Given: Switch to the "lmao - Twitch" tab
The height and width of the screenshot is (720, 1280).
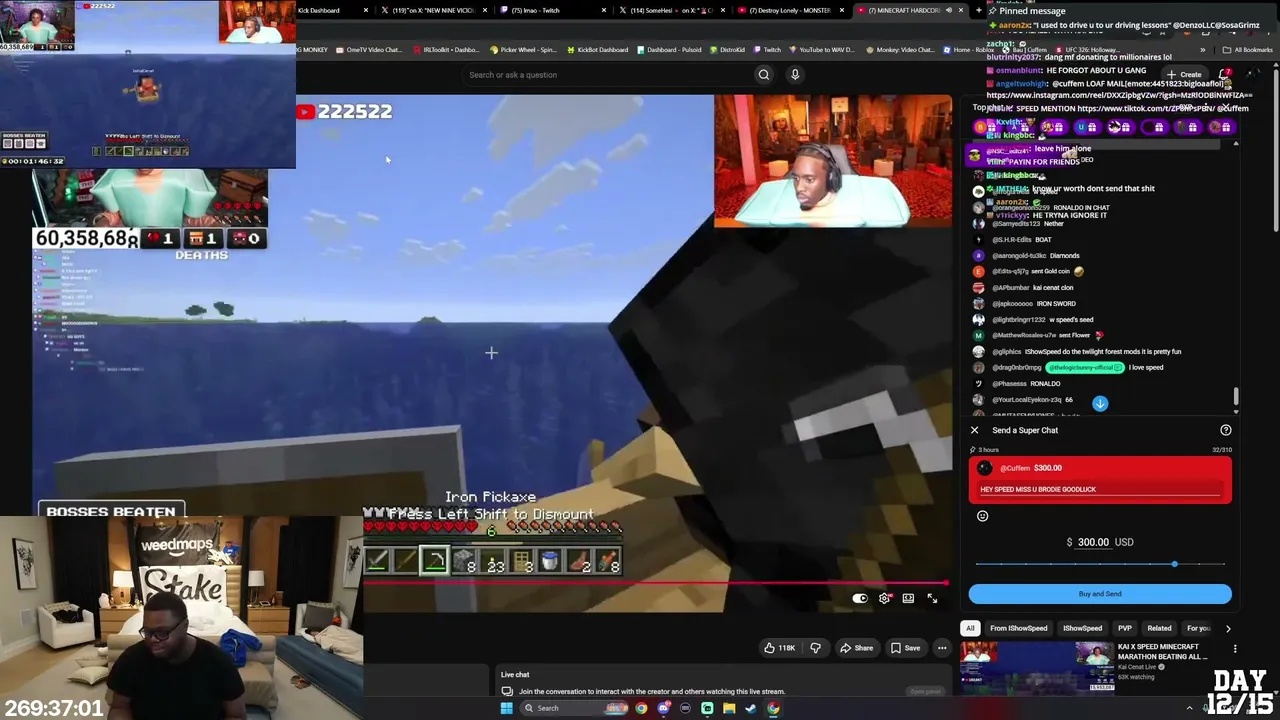Looking at the screenshot, I should 553,10.
